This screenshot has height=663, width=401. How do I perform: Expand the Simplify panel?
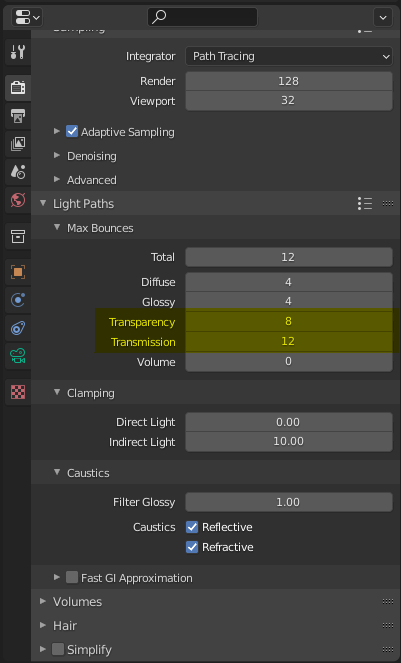(43, 649)
